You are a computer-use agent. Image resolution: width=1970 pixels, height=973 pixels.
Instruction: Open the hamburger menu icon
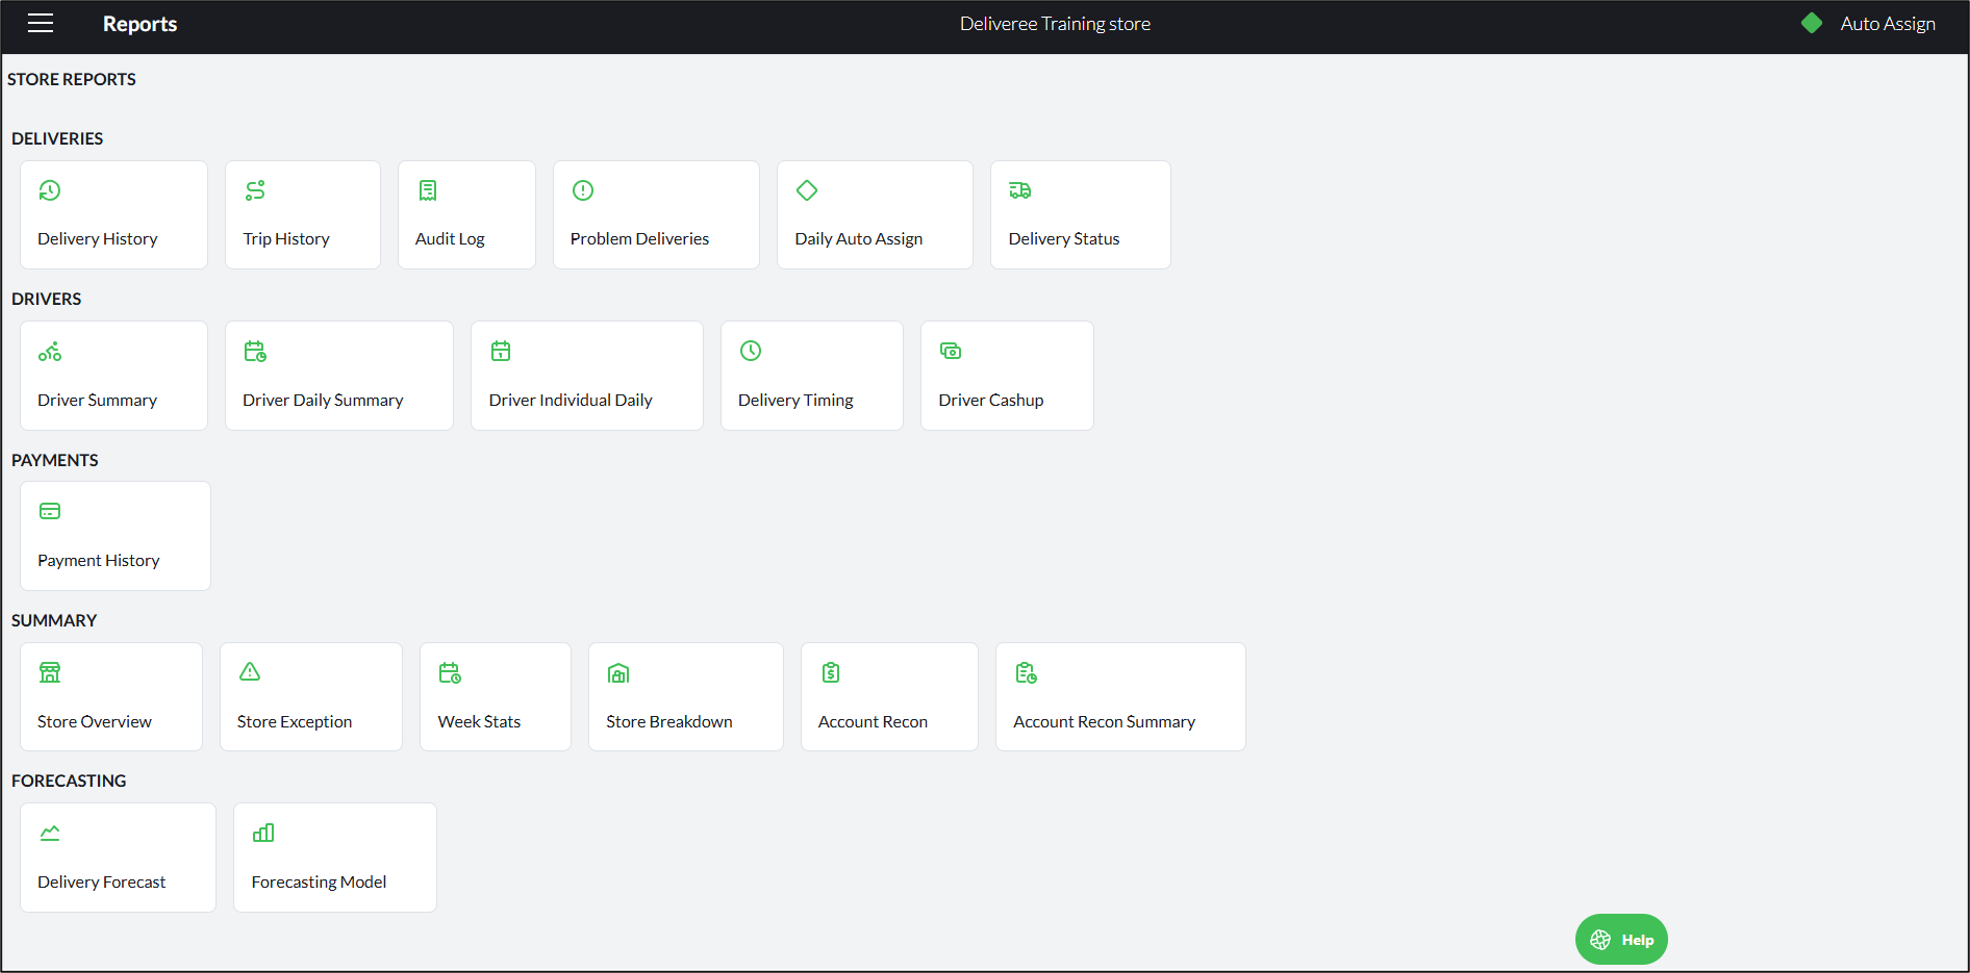point(40,23)
